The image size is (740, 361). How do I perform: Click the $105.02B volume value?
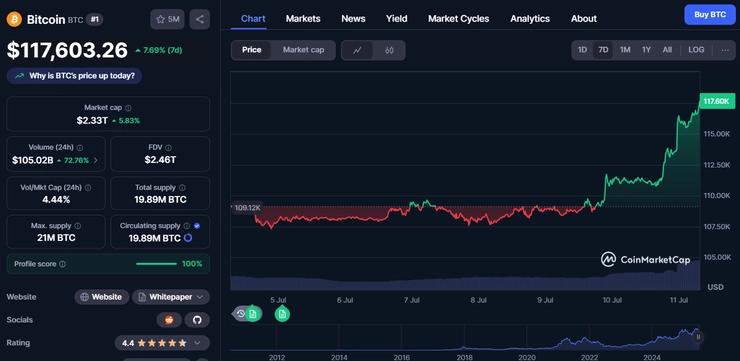(33, 160)
